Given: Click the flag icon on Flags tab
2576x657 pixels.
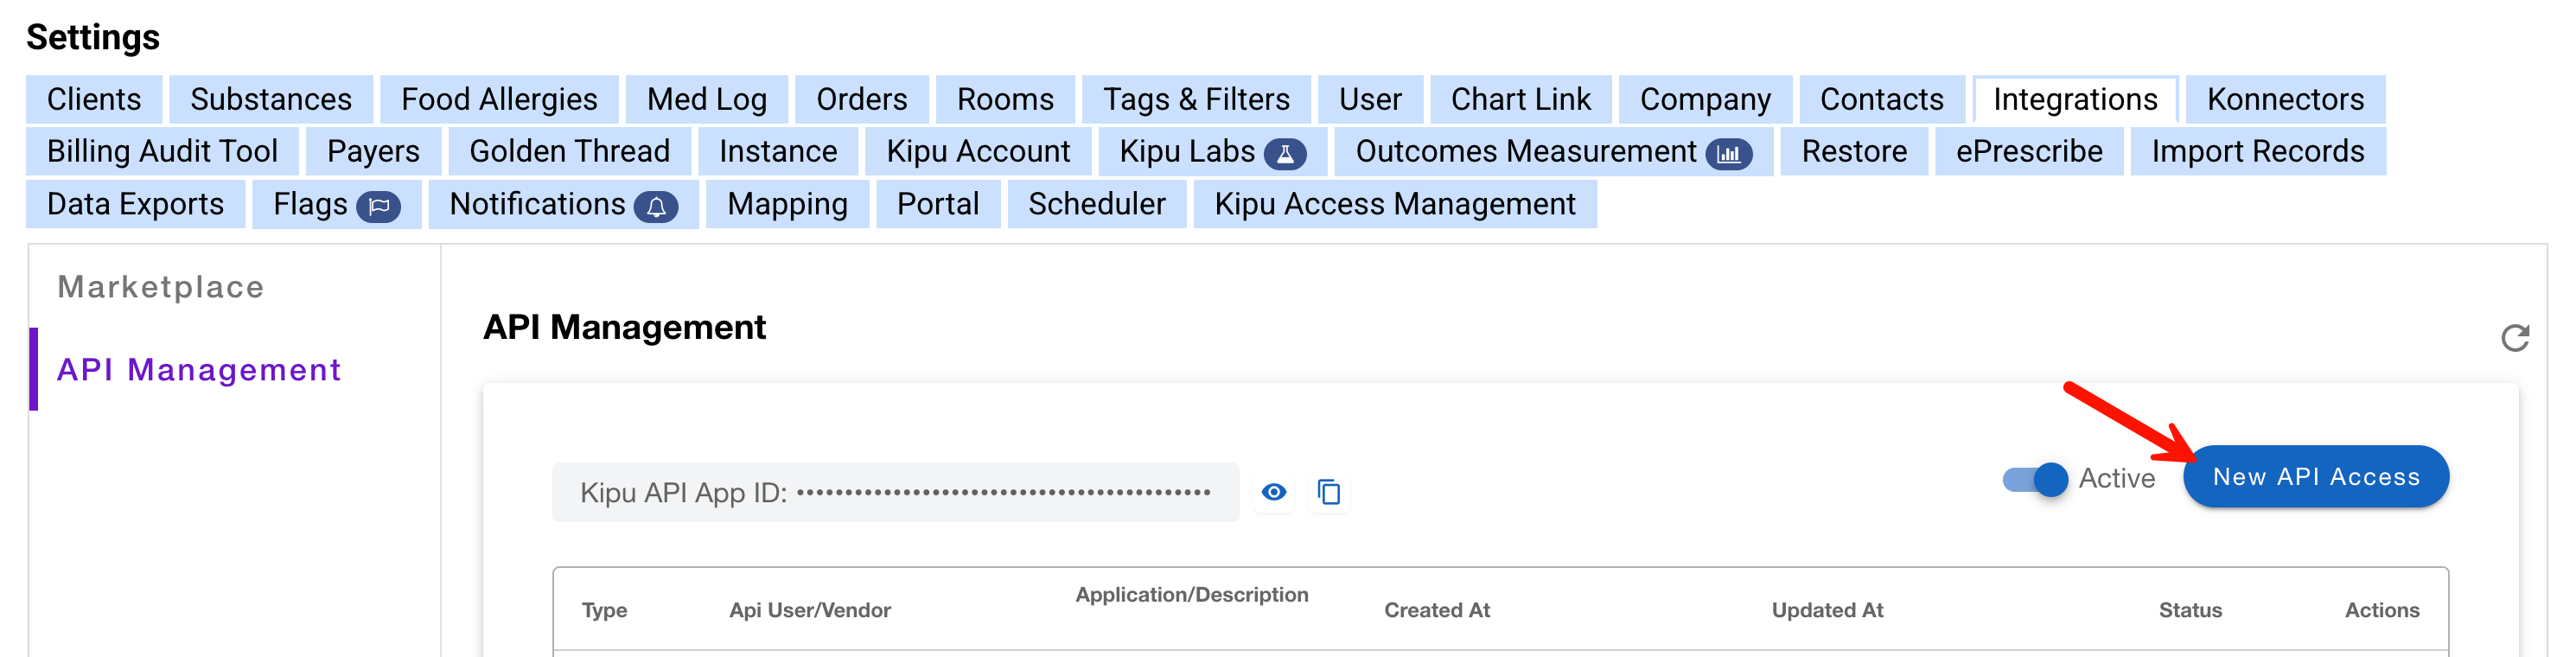Looking at the screenshot, I should tap(379, 206).
